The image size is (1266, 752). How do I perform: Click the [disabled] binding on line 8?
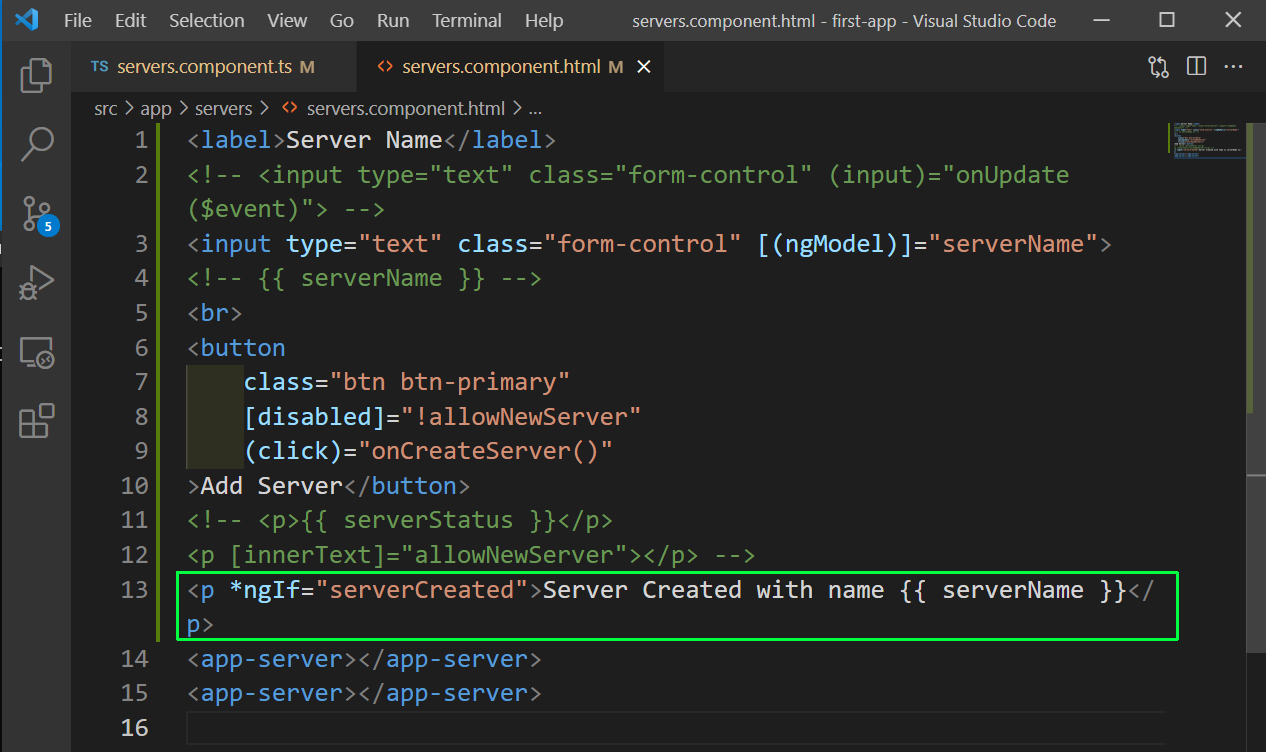(x=315, y=416)
